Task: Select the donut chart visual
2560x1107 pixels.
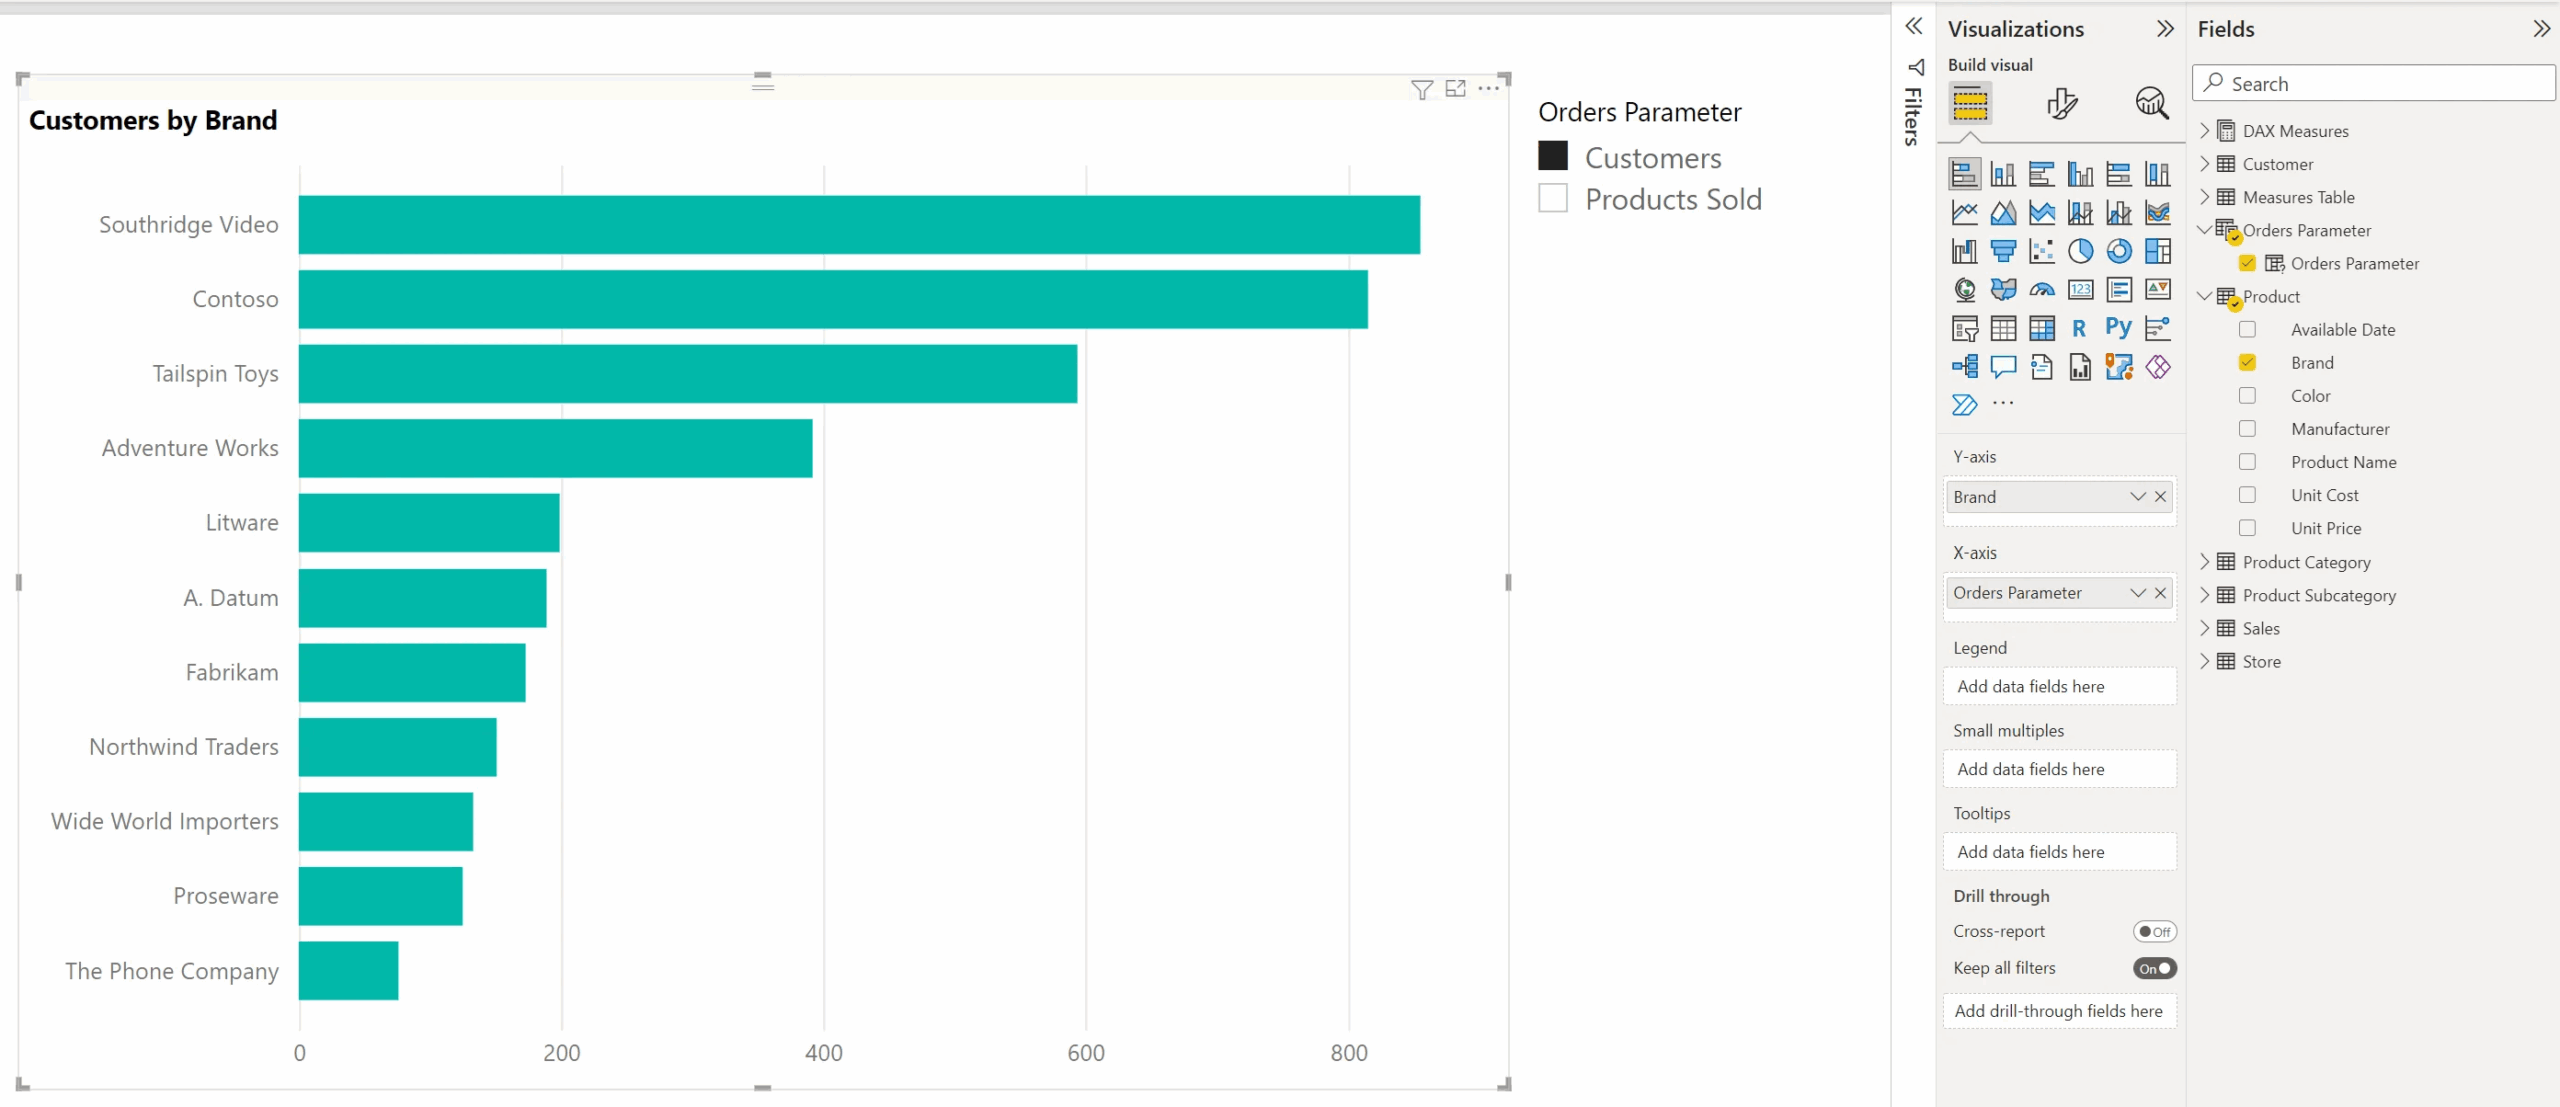Action: tap(2118, 251)
